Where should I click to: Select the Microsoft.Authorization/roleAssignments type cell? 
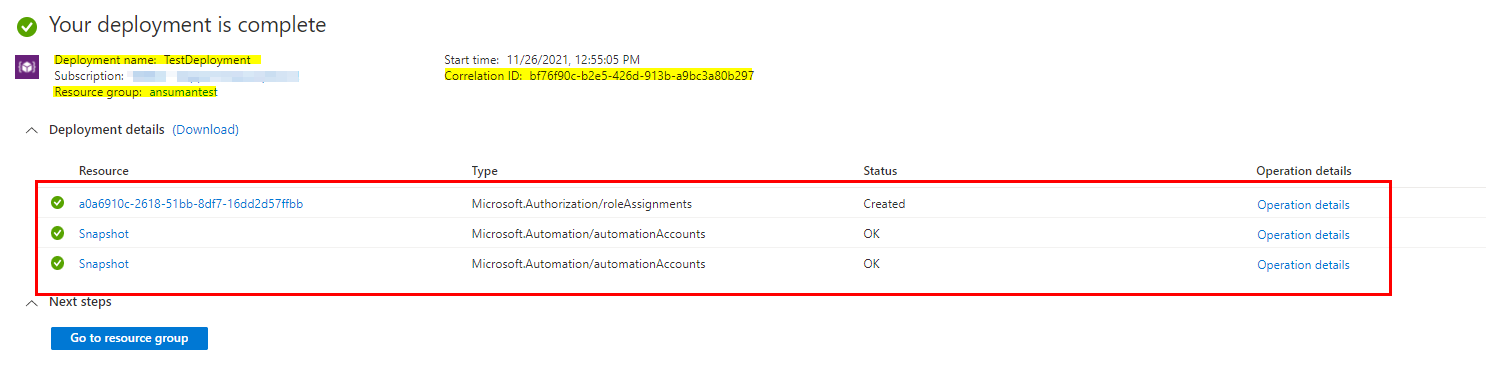582,204
